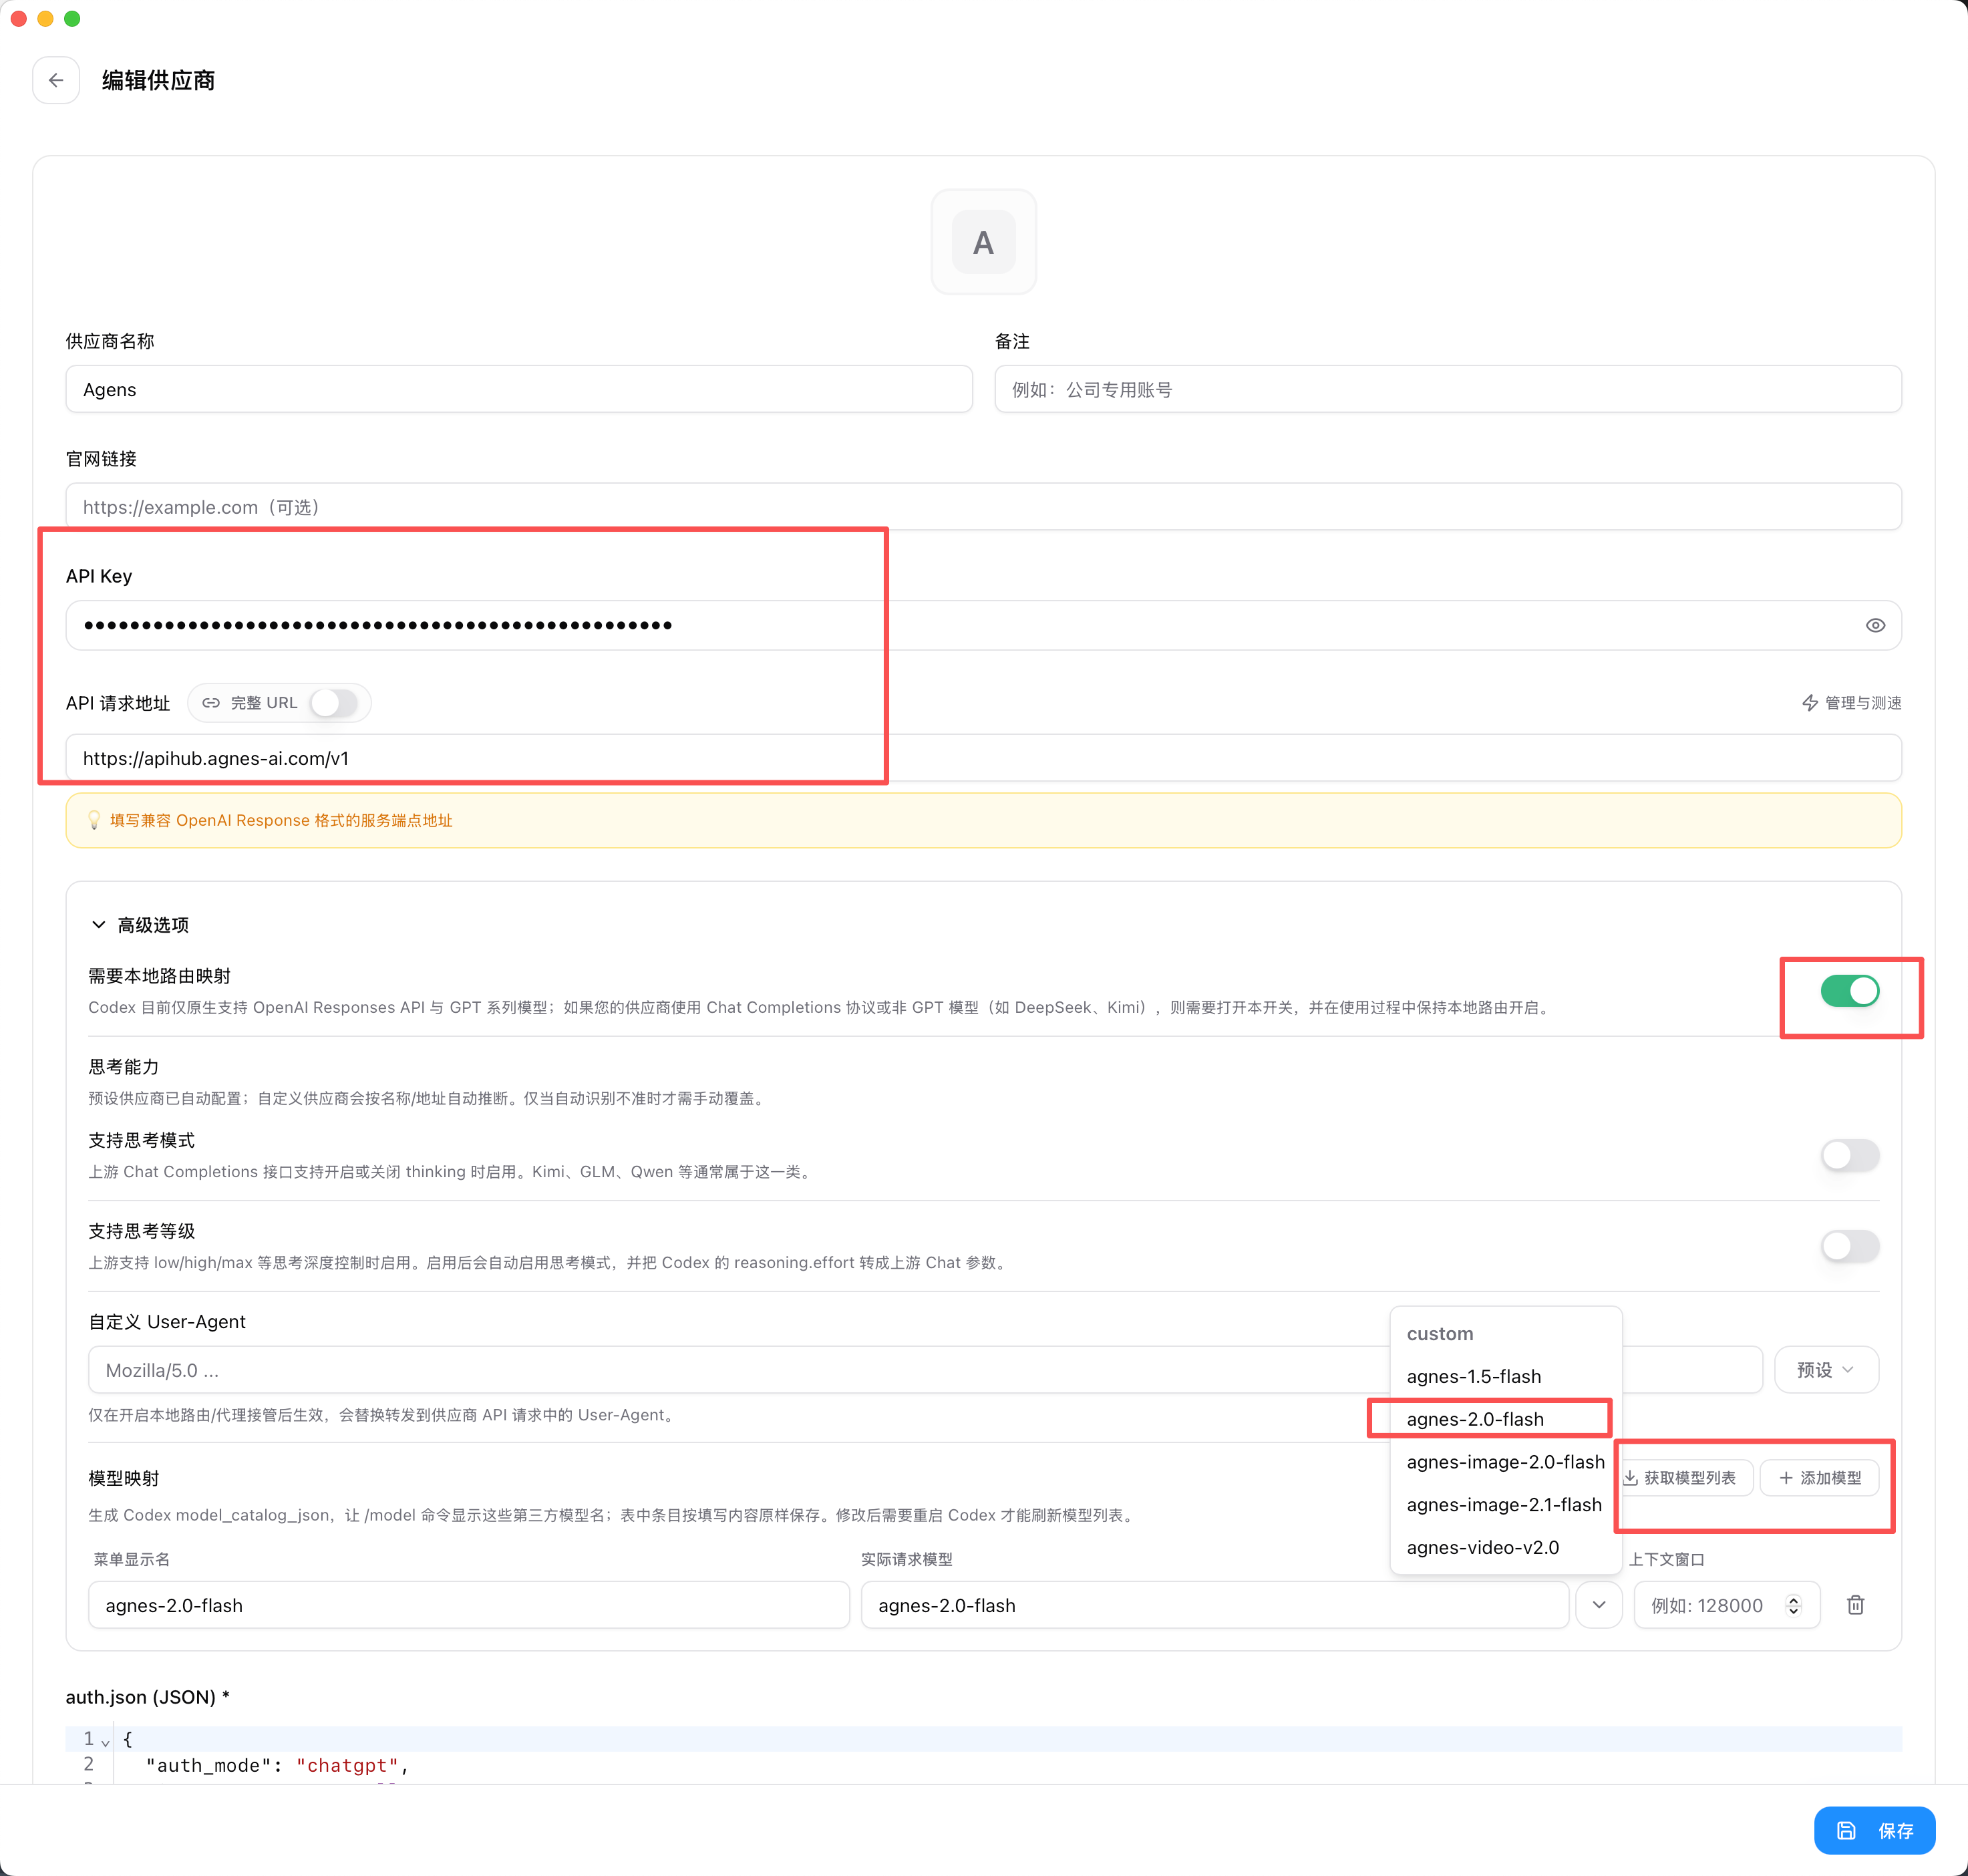Click the back arrow button
Image resolution: width=1968 pixels, height=1876 pixels.
(56, 80)
